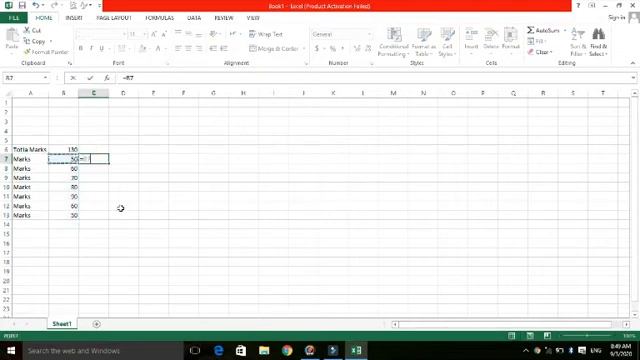Screen dimensions: 640x360
Task: Switch to the VIEW tab
Action: 253,18
